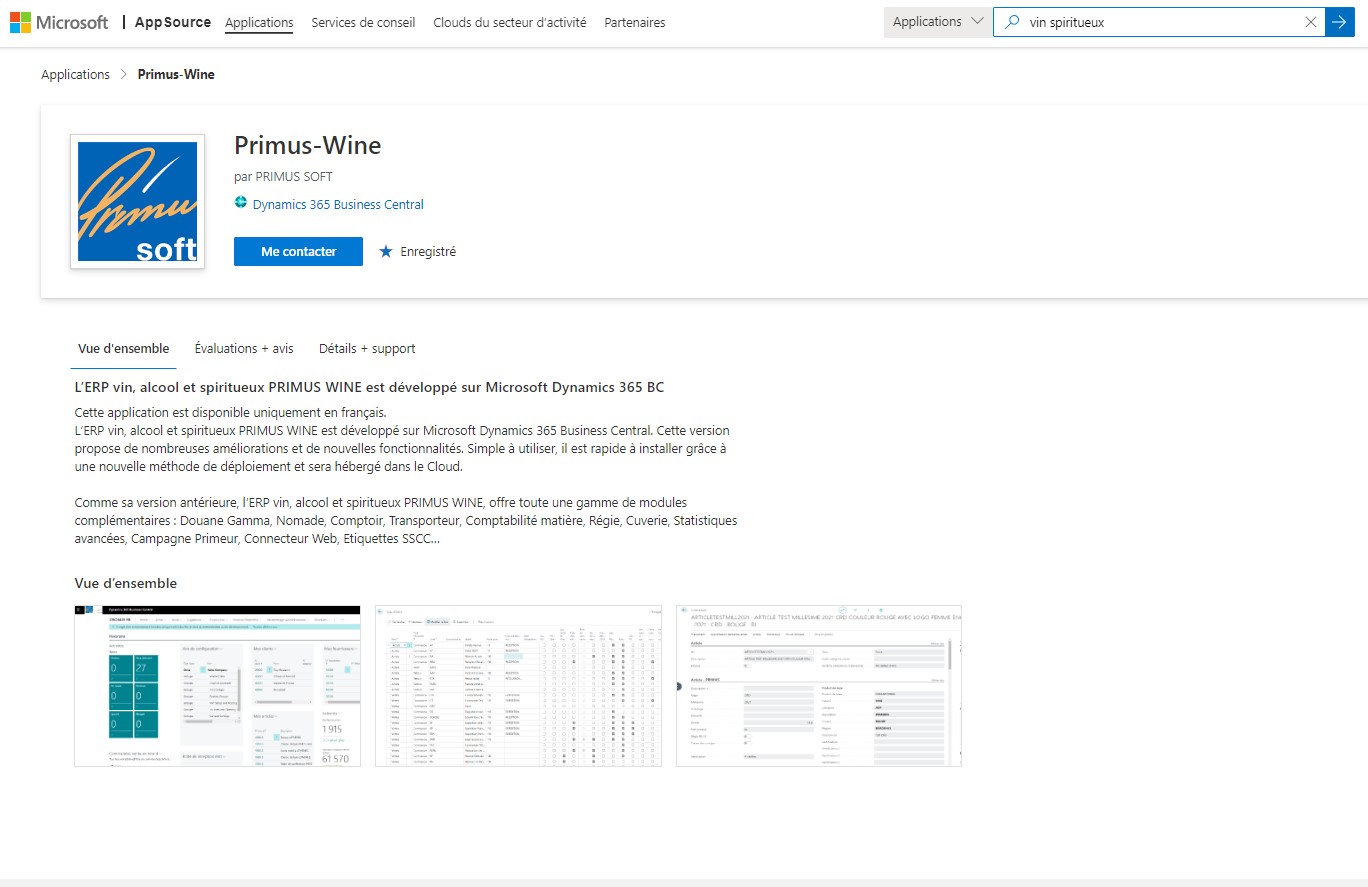Open the second table grid screenshot thumbnail
The height and width of the screenshot is (887, 1368).
pyautogui.click(x=518, y=686)
